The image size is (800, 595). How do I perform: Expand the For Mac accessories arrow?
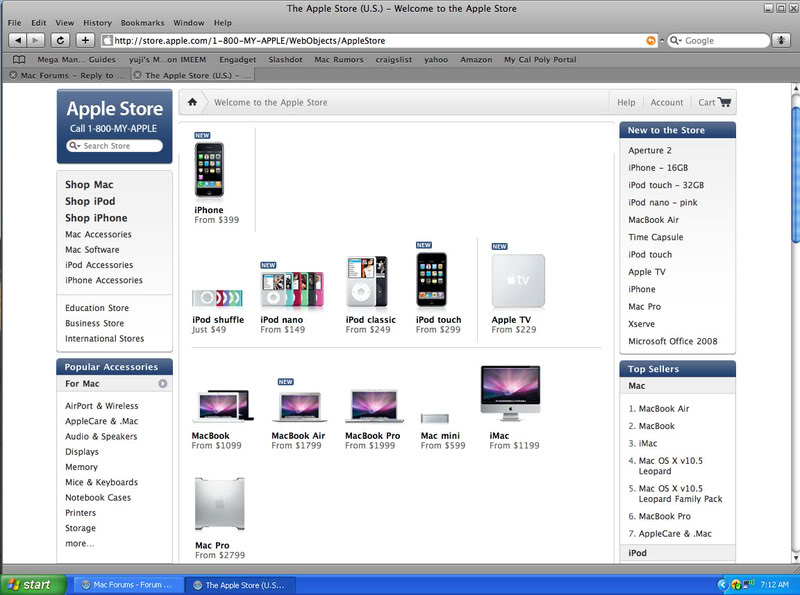162,384
